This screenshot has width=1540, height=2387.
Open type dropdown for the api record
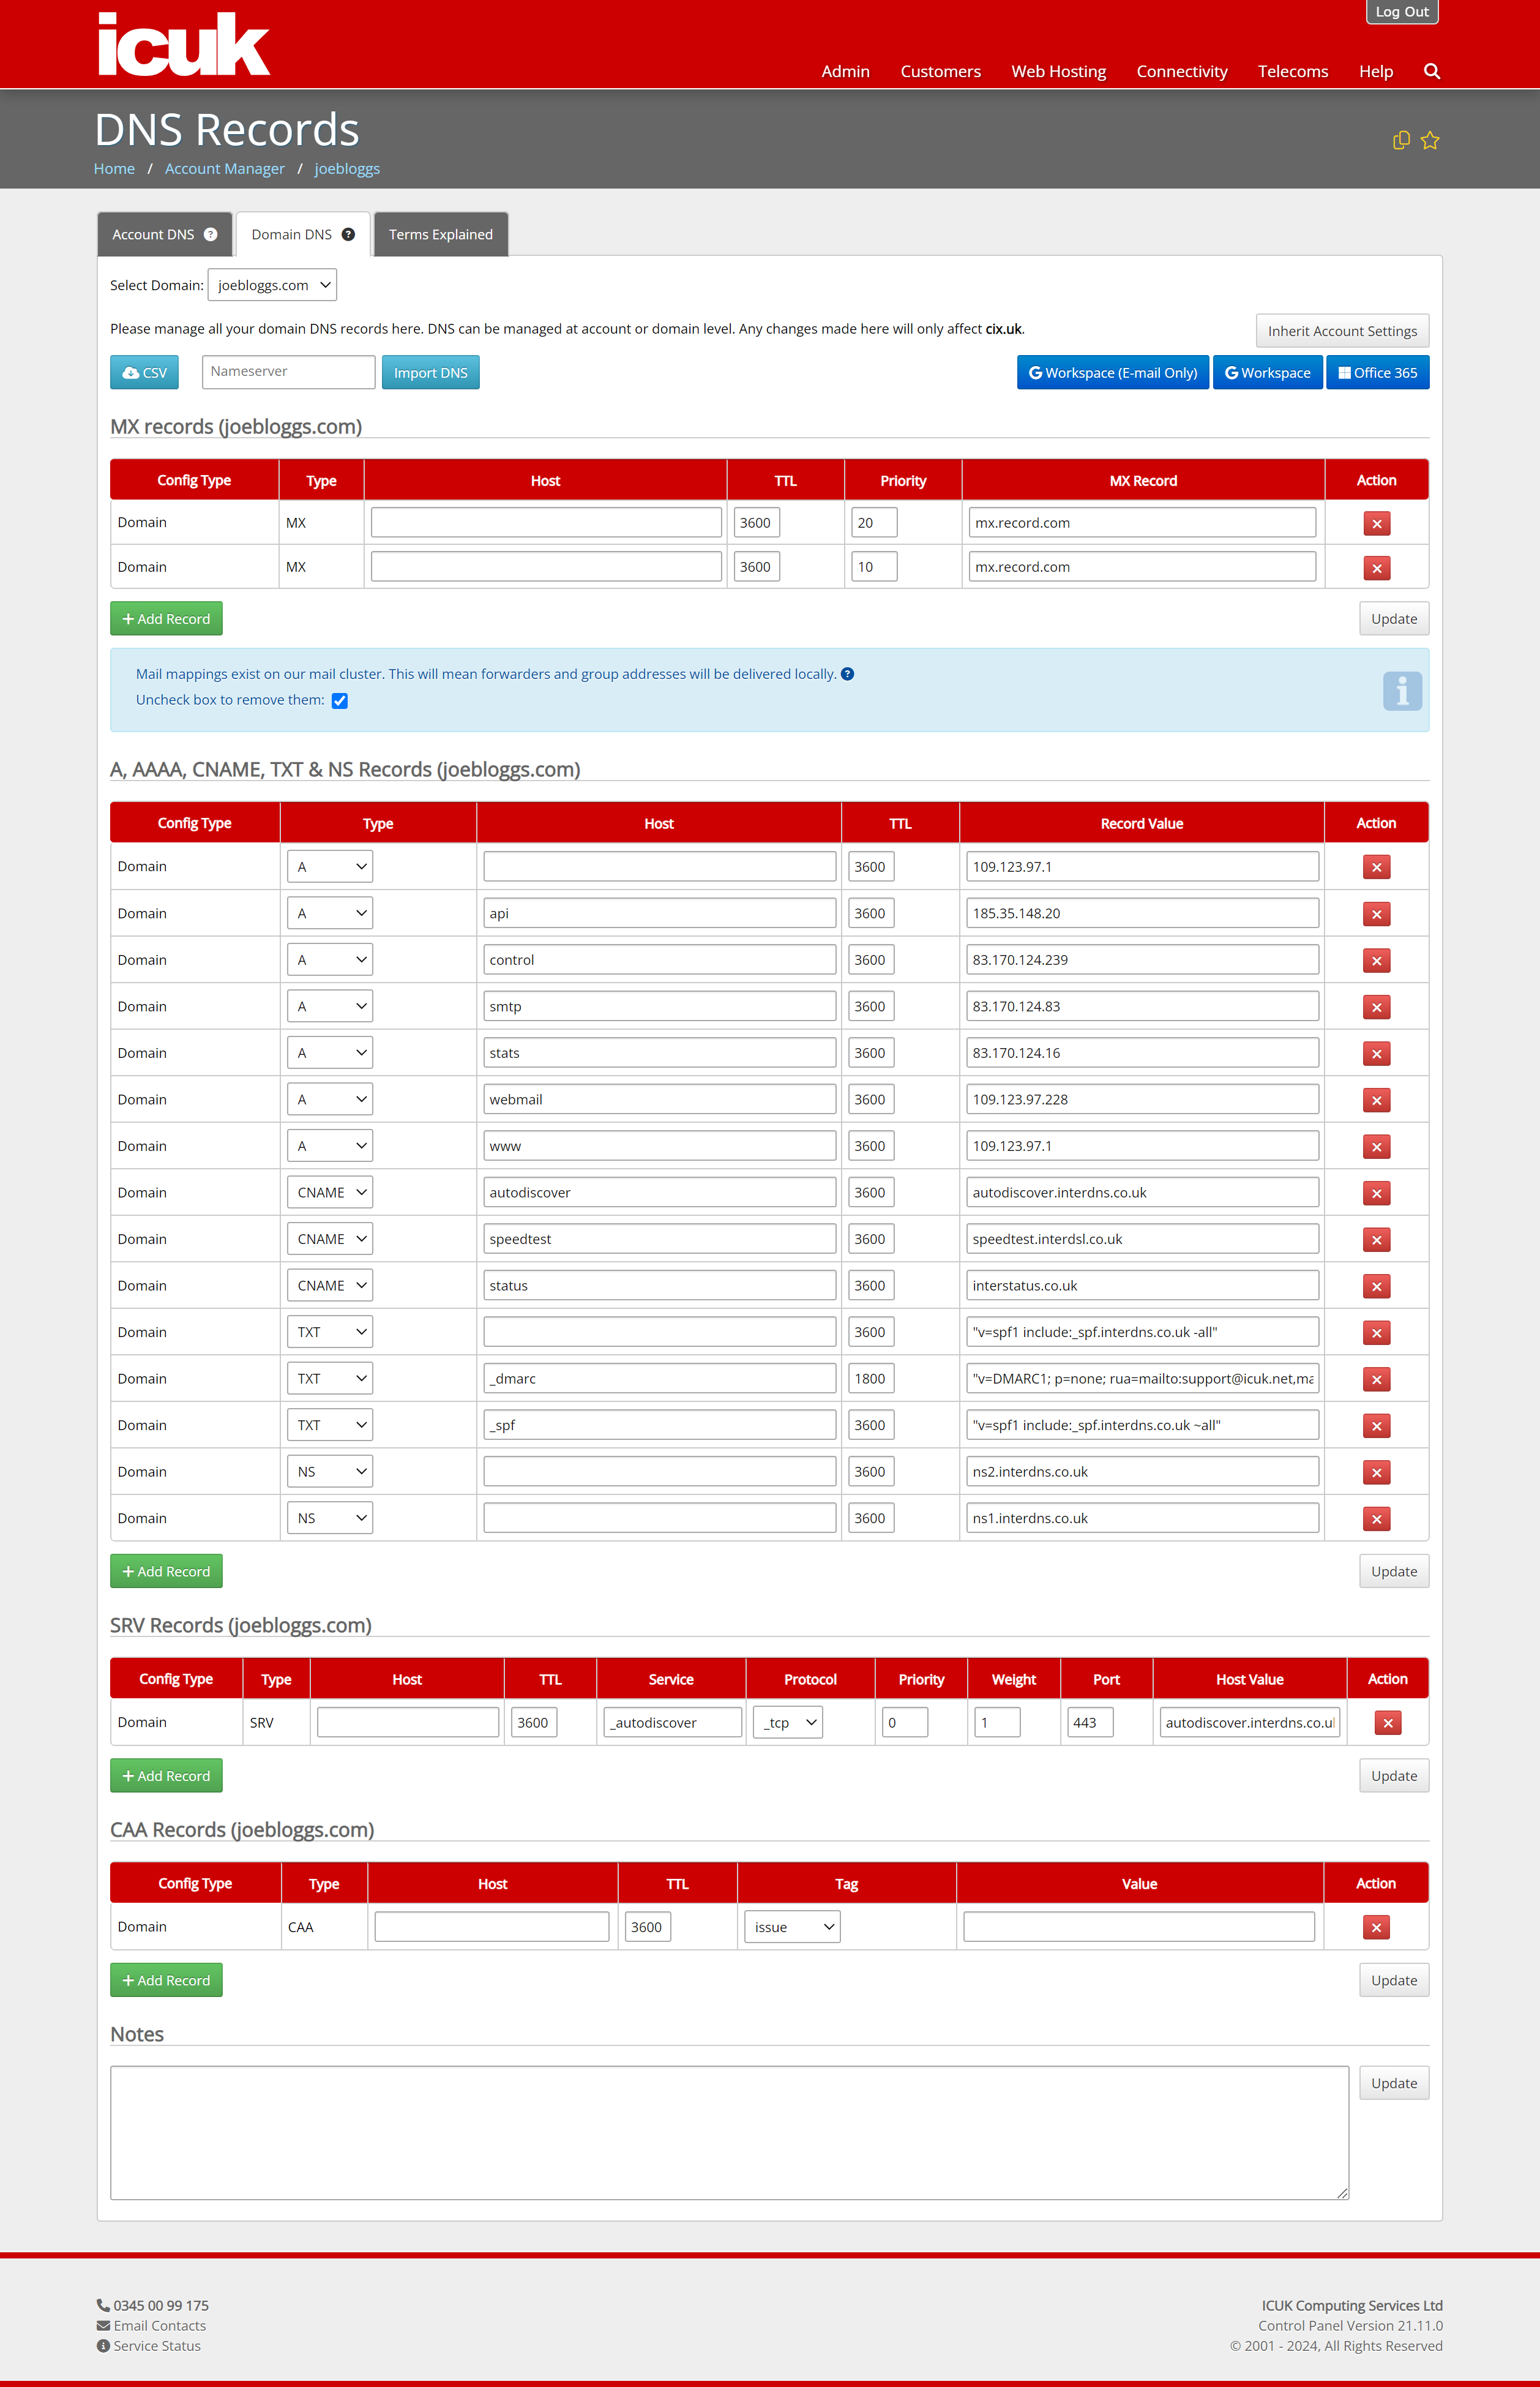[330, 913]
